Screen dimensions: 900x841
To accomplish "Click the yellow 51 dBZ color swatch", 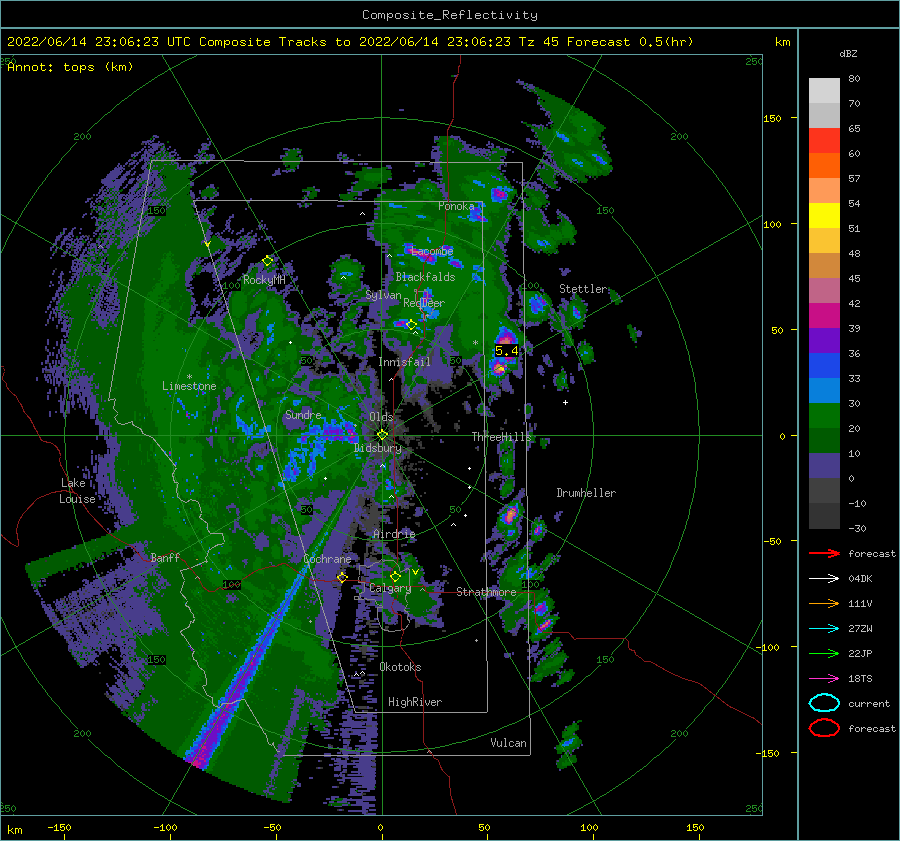I will 824,215.
